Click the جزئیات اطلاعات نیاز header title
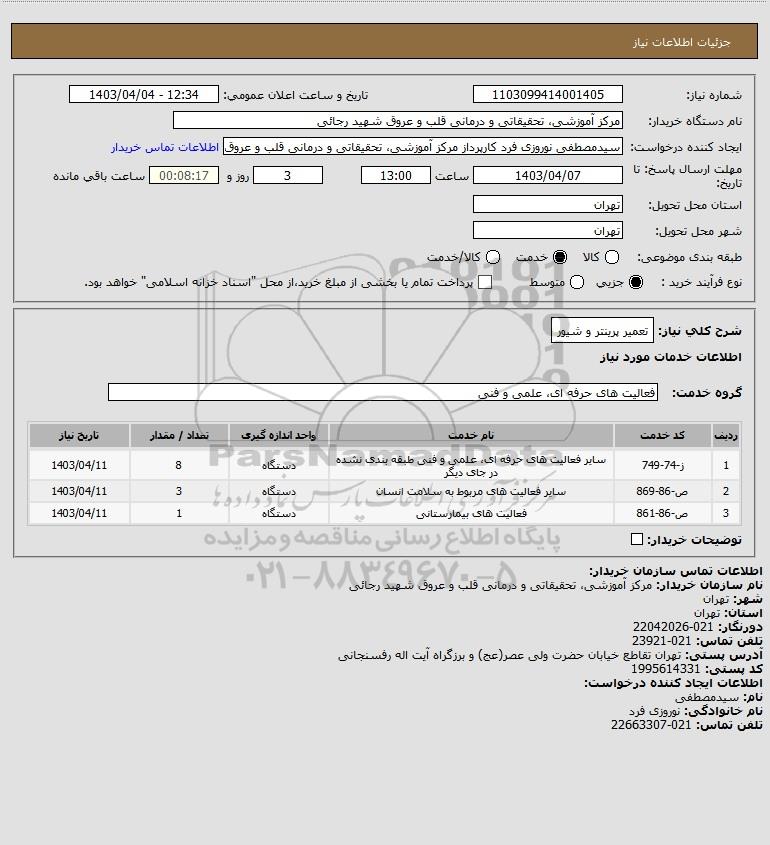This screenshot has width=770, height=845. click(x=682, y=42)
